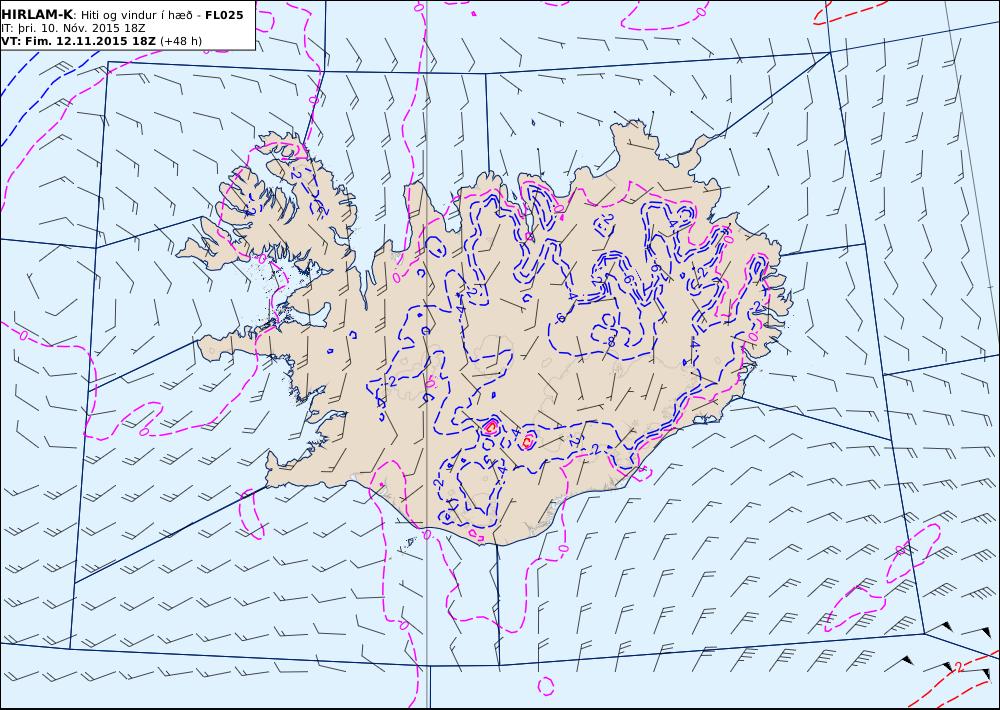
Task: Click the HIRLAM-K model name in title
Action: pos(38,15)
